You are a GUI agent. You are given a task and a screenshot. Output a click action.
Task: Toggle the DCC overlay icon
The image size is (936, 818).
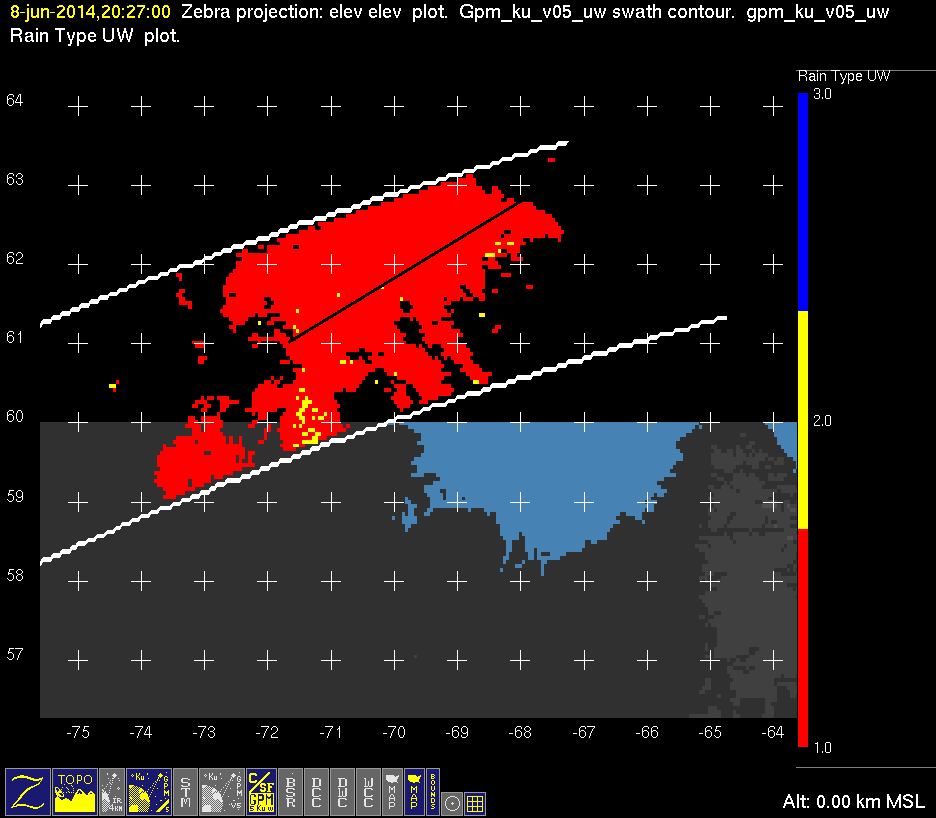317,791
